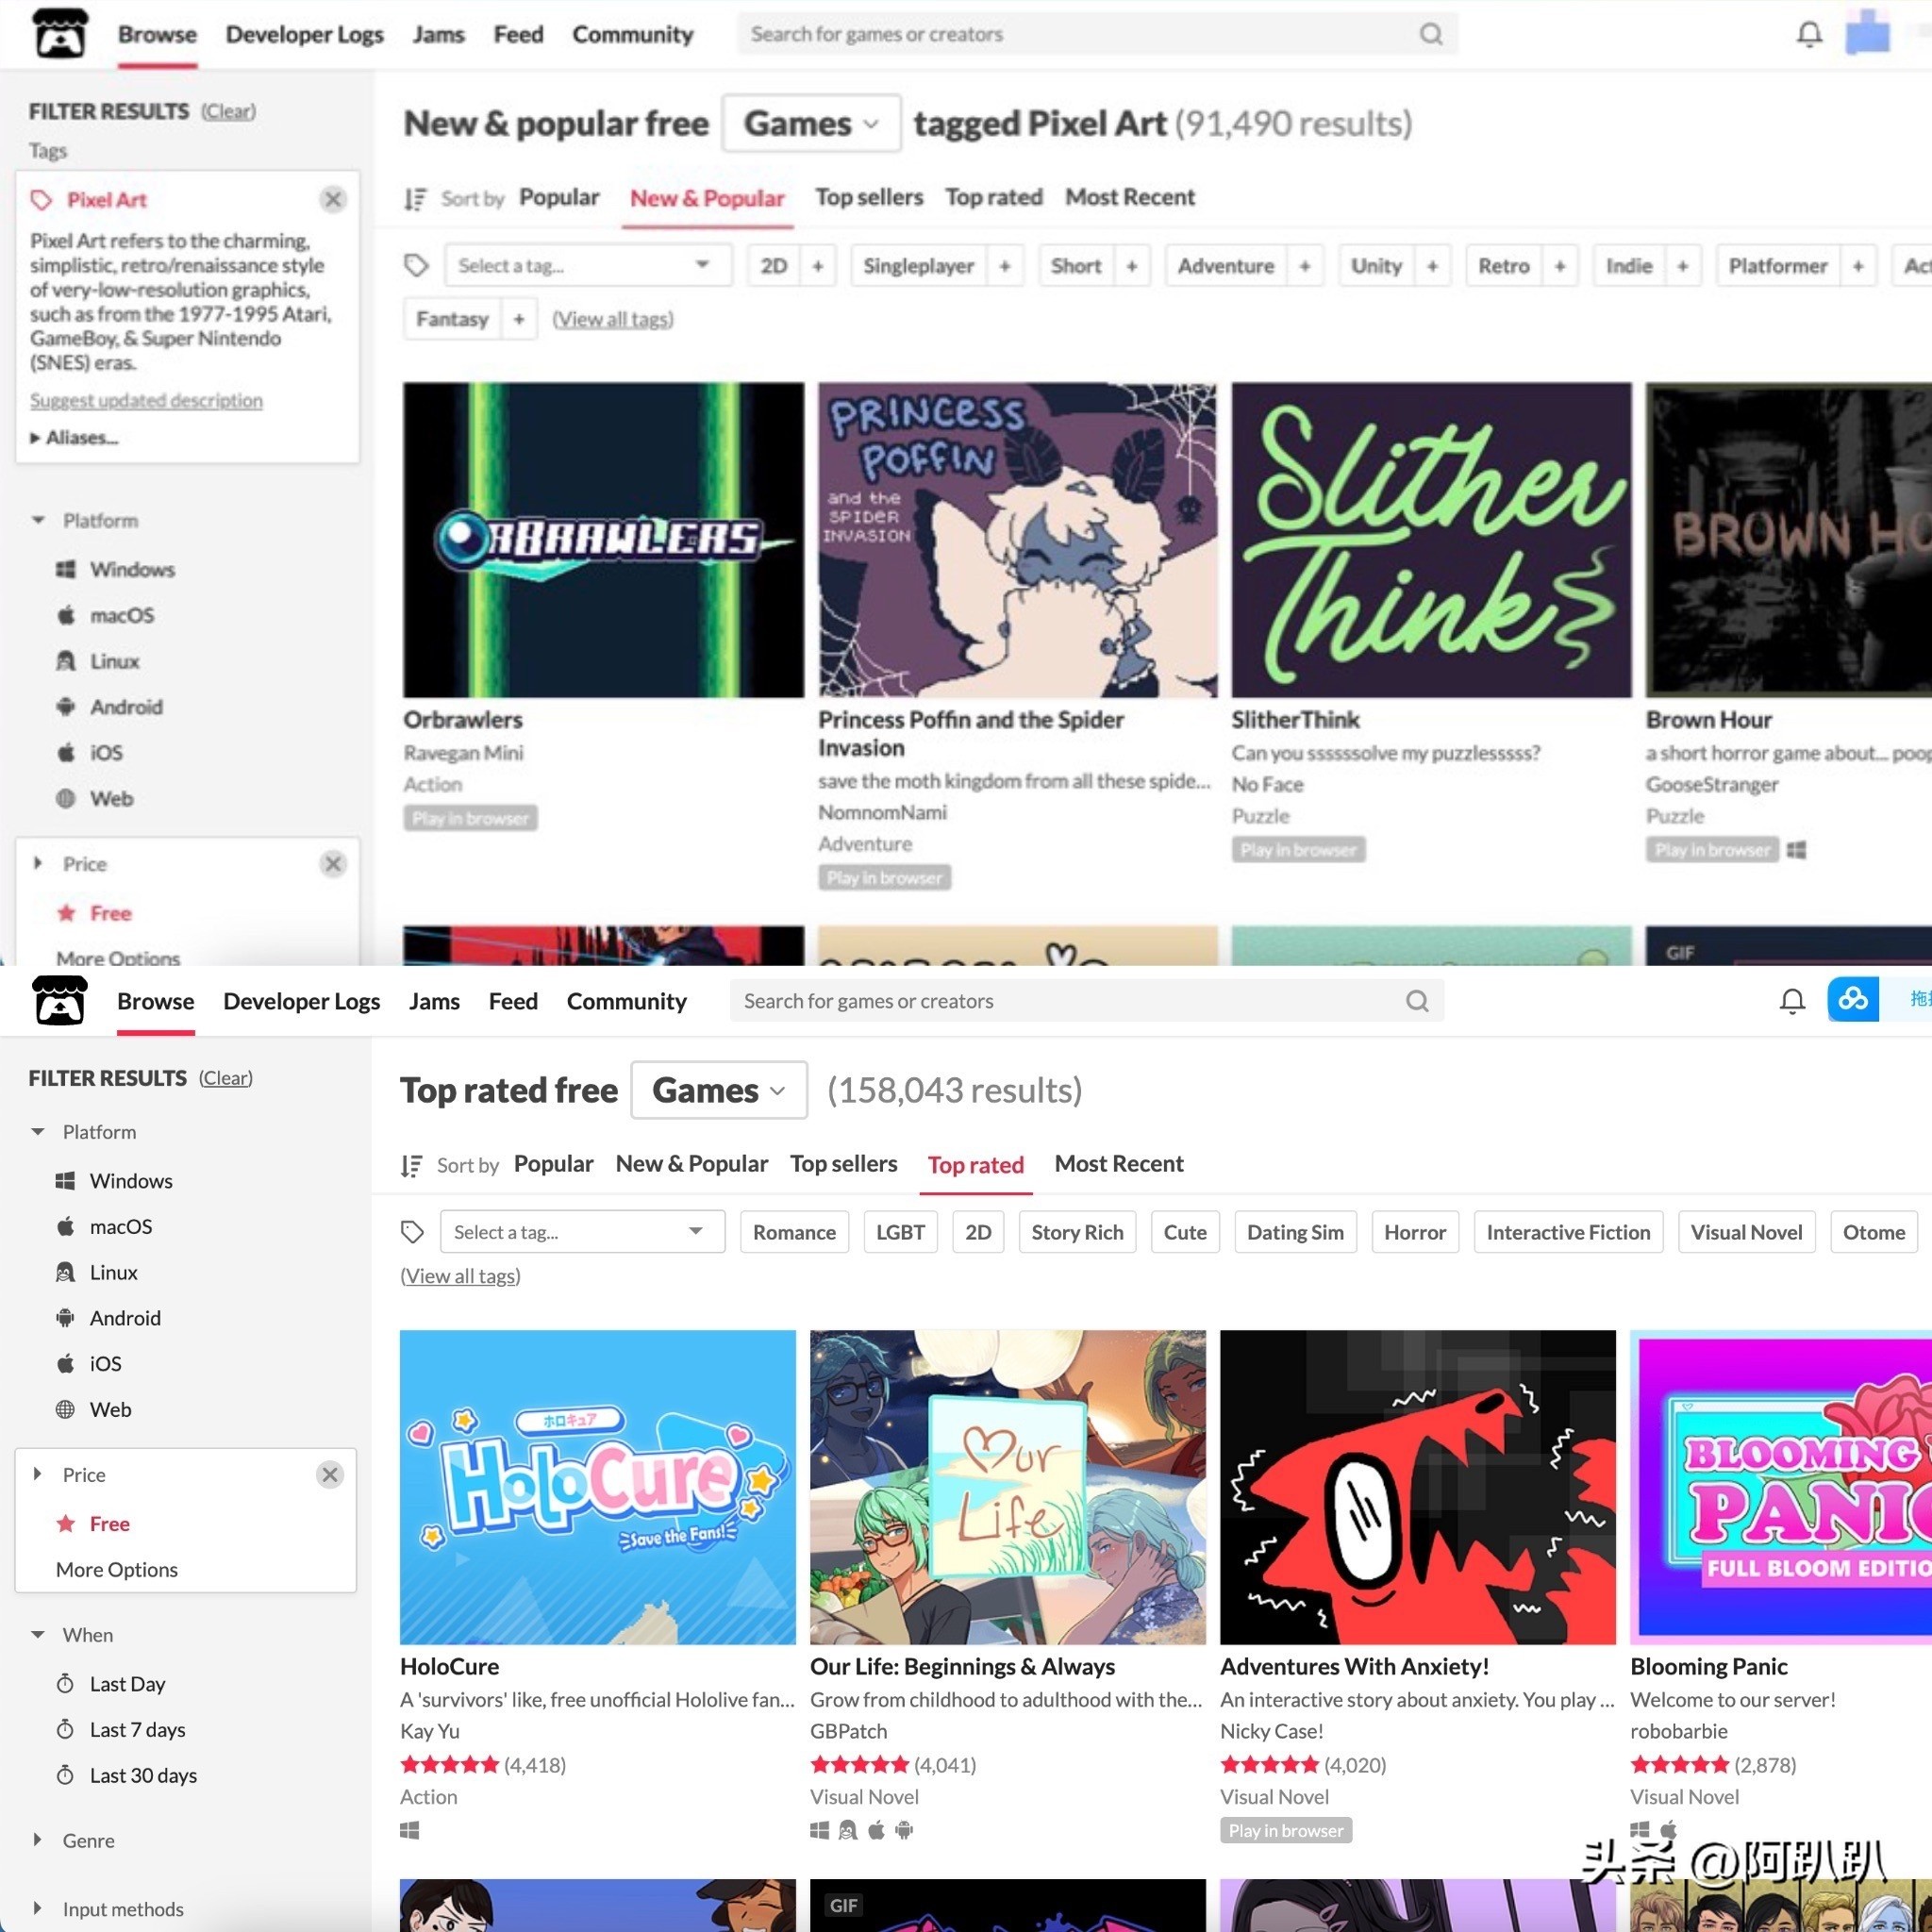Open the Games dropdown in the bottom heading
1932x1932 pixels.
(x=719, y=1090)
